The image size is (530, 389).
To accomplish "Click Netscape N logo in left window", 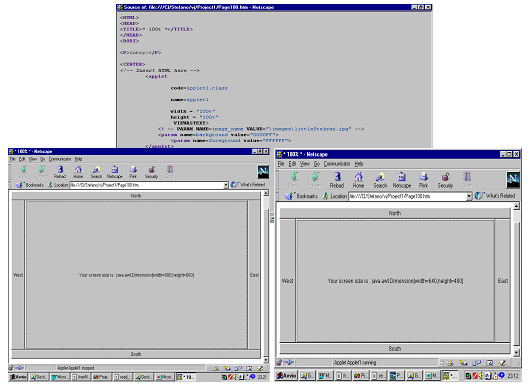I will click(263, 172).
